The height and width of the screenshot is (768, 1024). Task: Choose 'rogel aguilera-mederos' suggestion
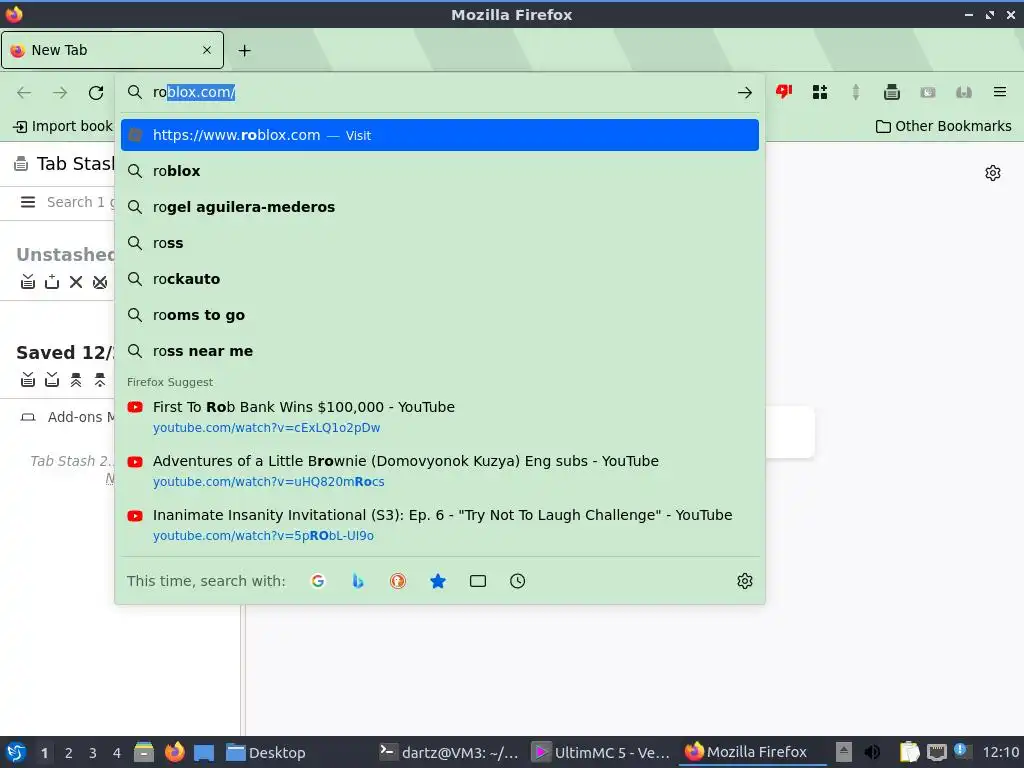coord(440,207)
